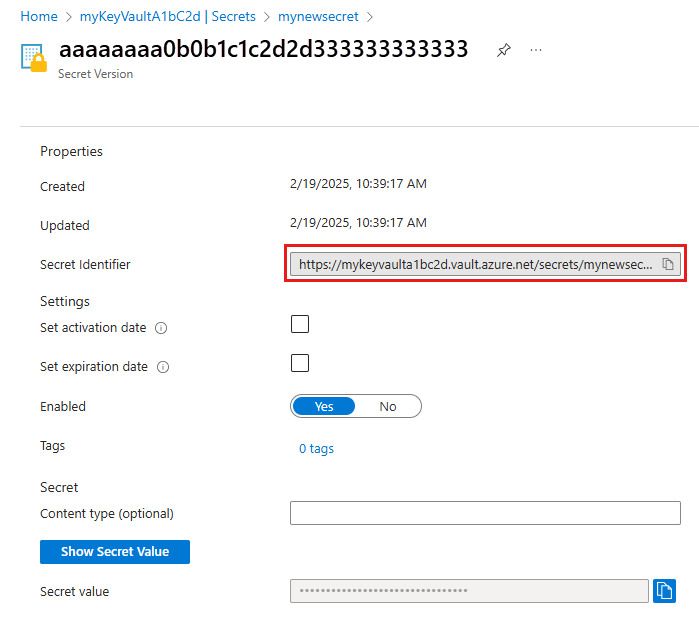Click the Secret section heading
The image size is (699, 622).
click(59, 487)
